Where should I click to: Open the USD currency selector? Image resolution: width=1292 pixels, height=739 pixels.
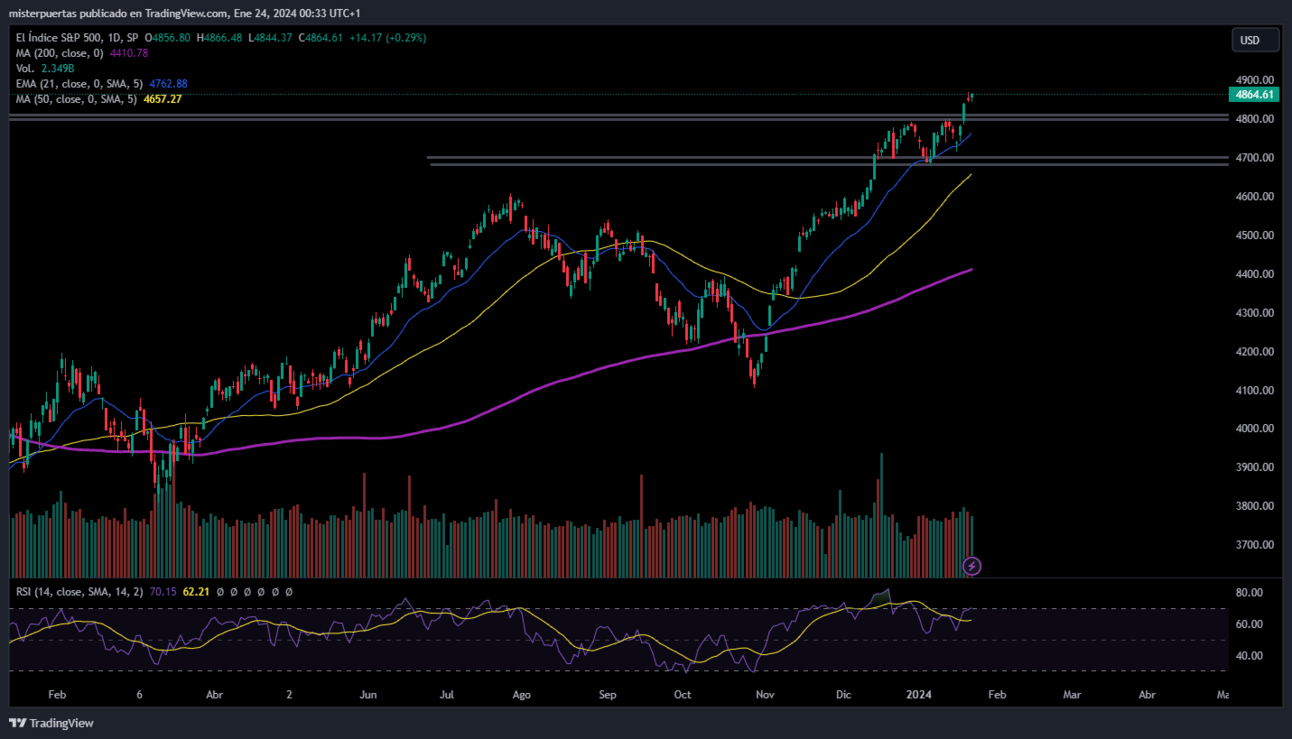point(1255,40)
